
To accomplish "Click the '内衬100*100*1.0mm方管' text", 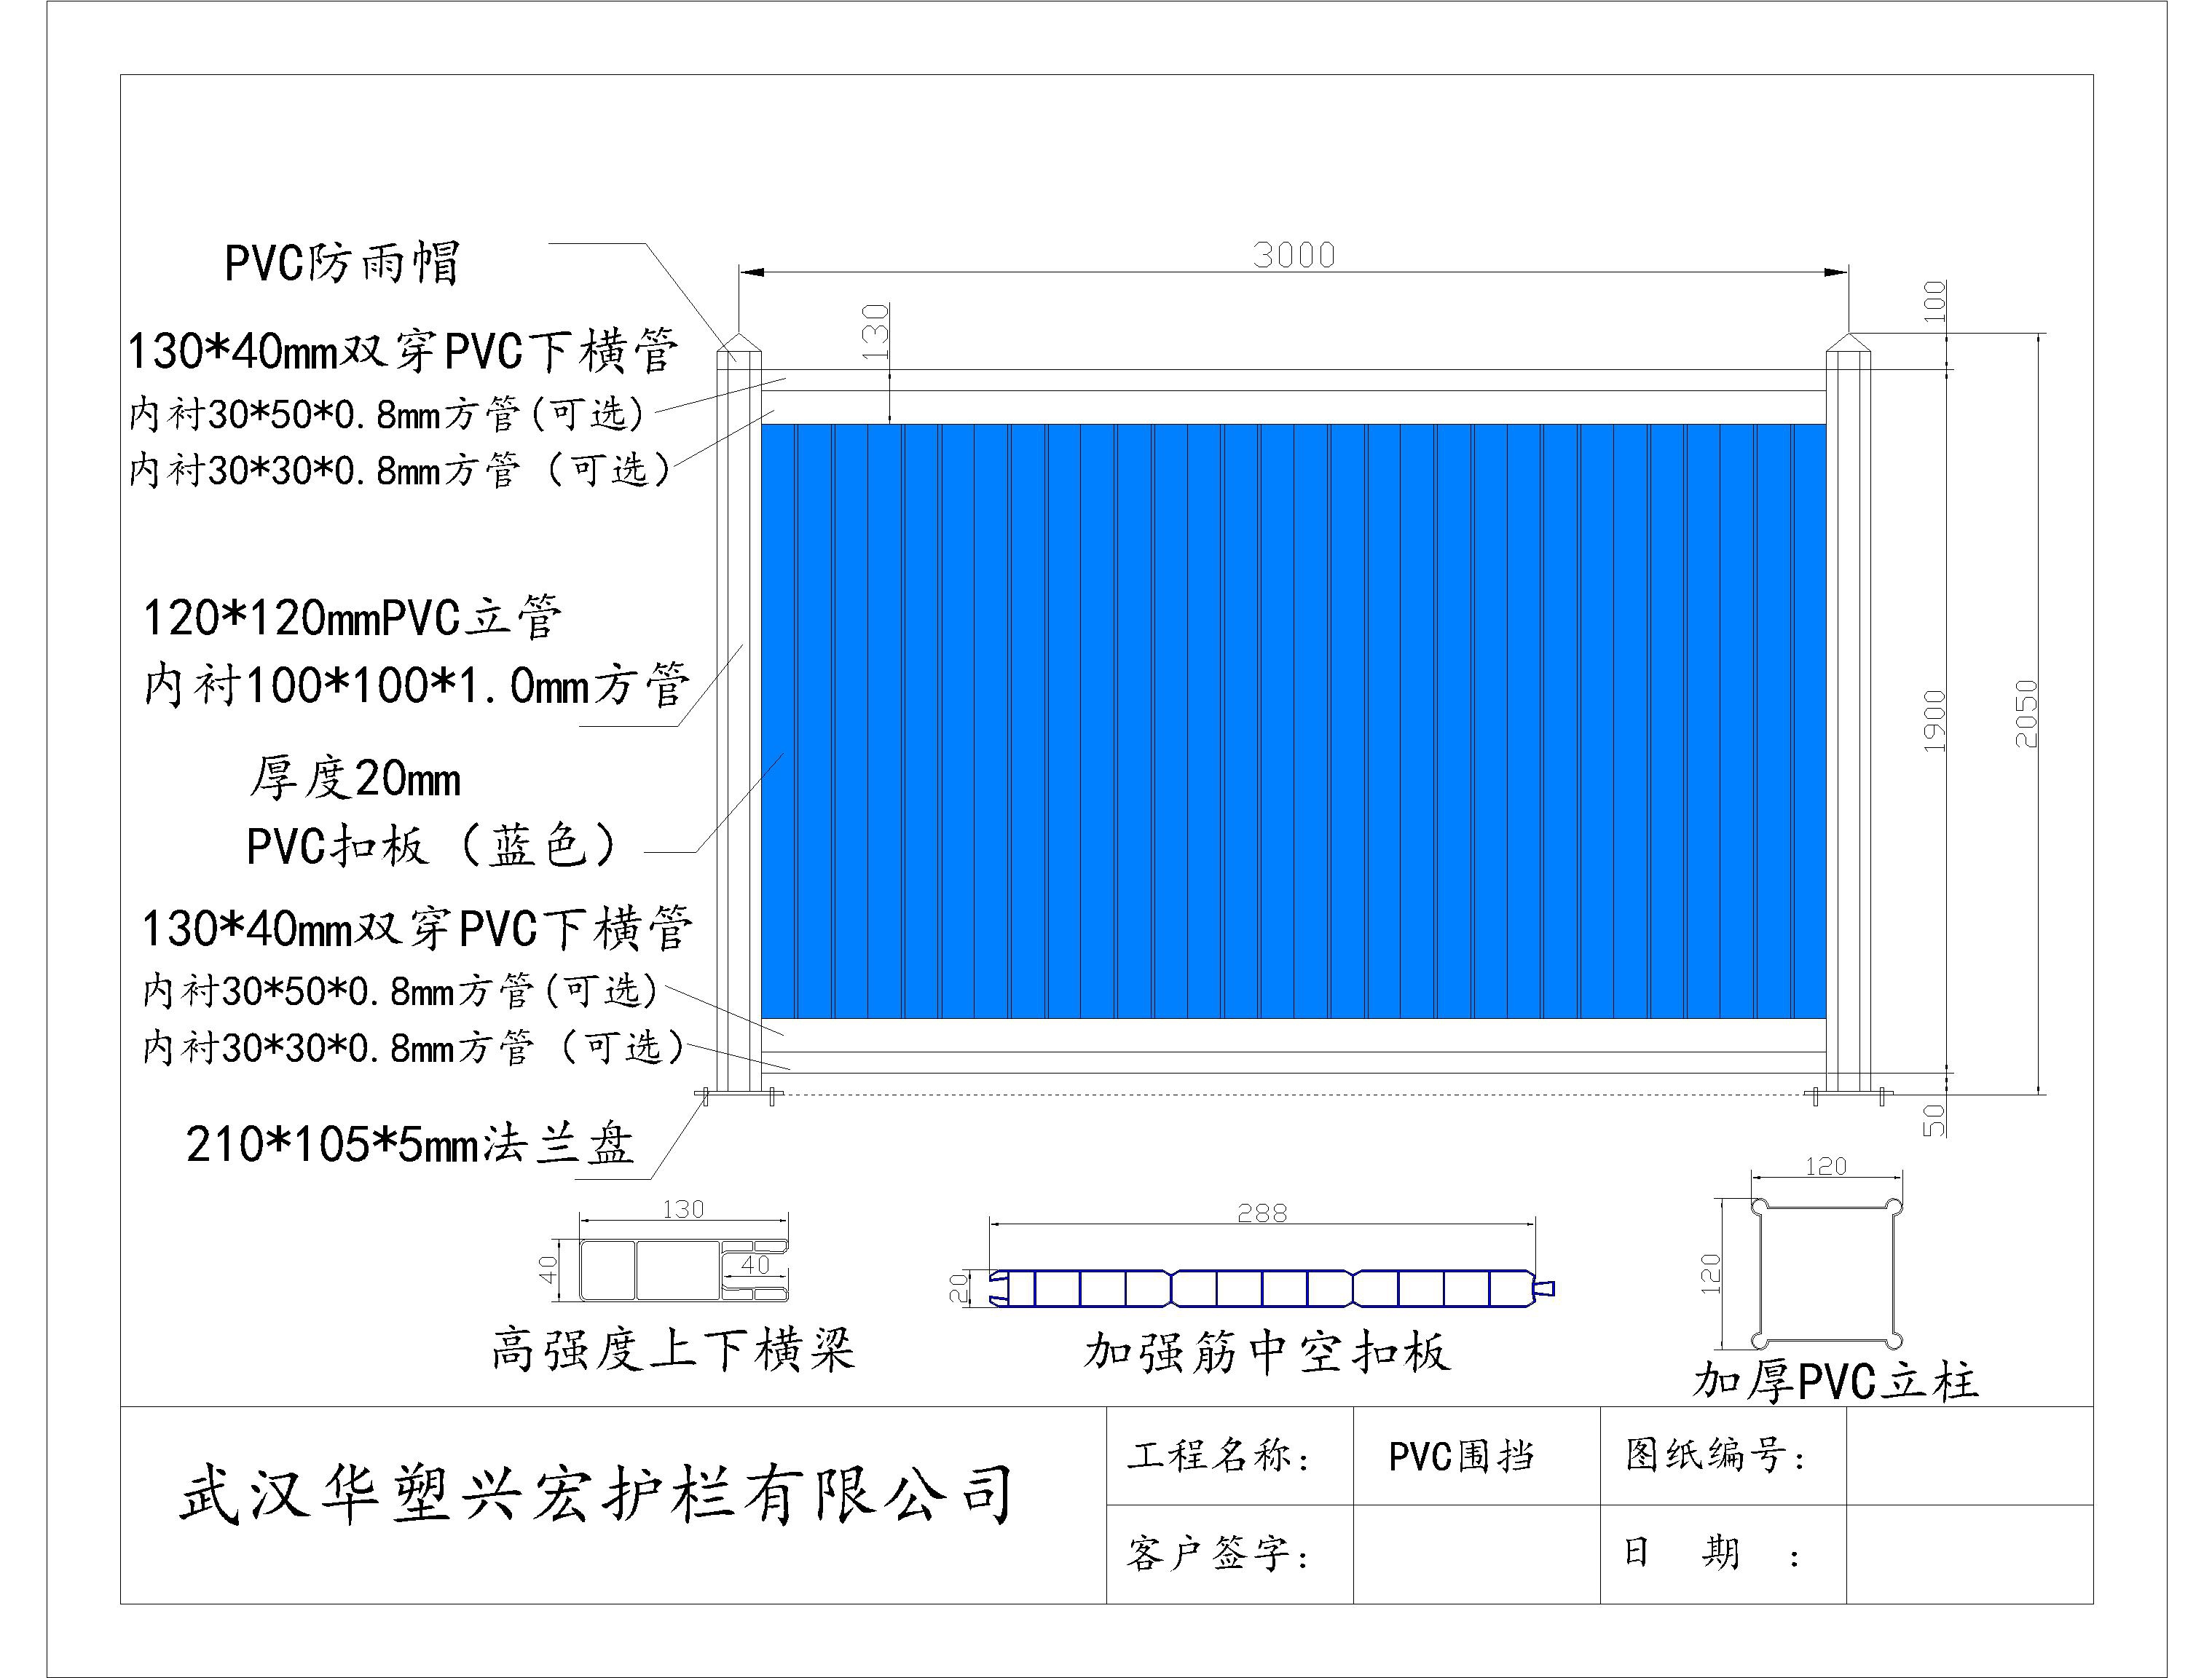I will point(417,685).
